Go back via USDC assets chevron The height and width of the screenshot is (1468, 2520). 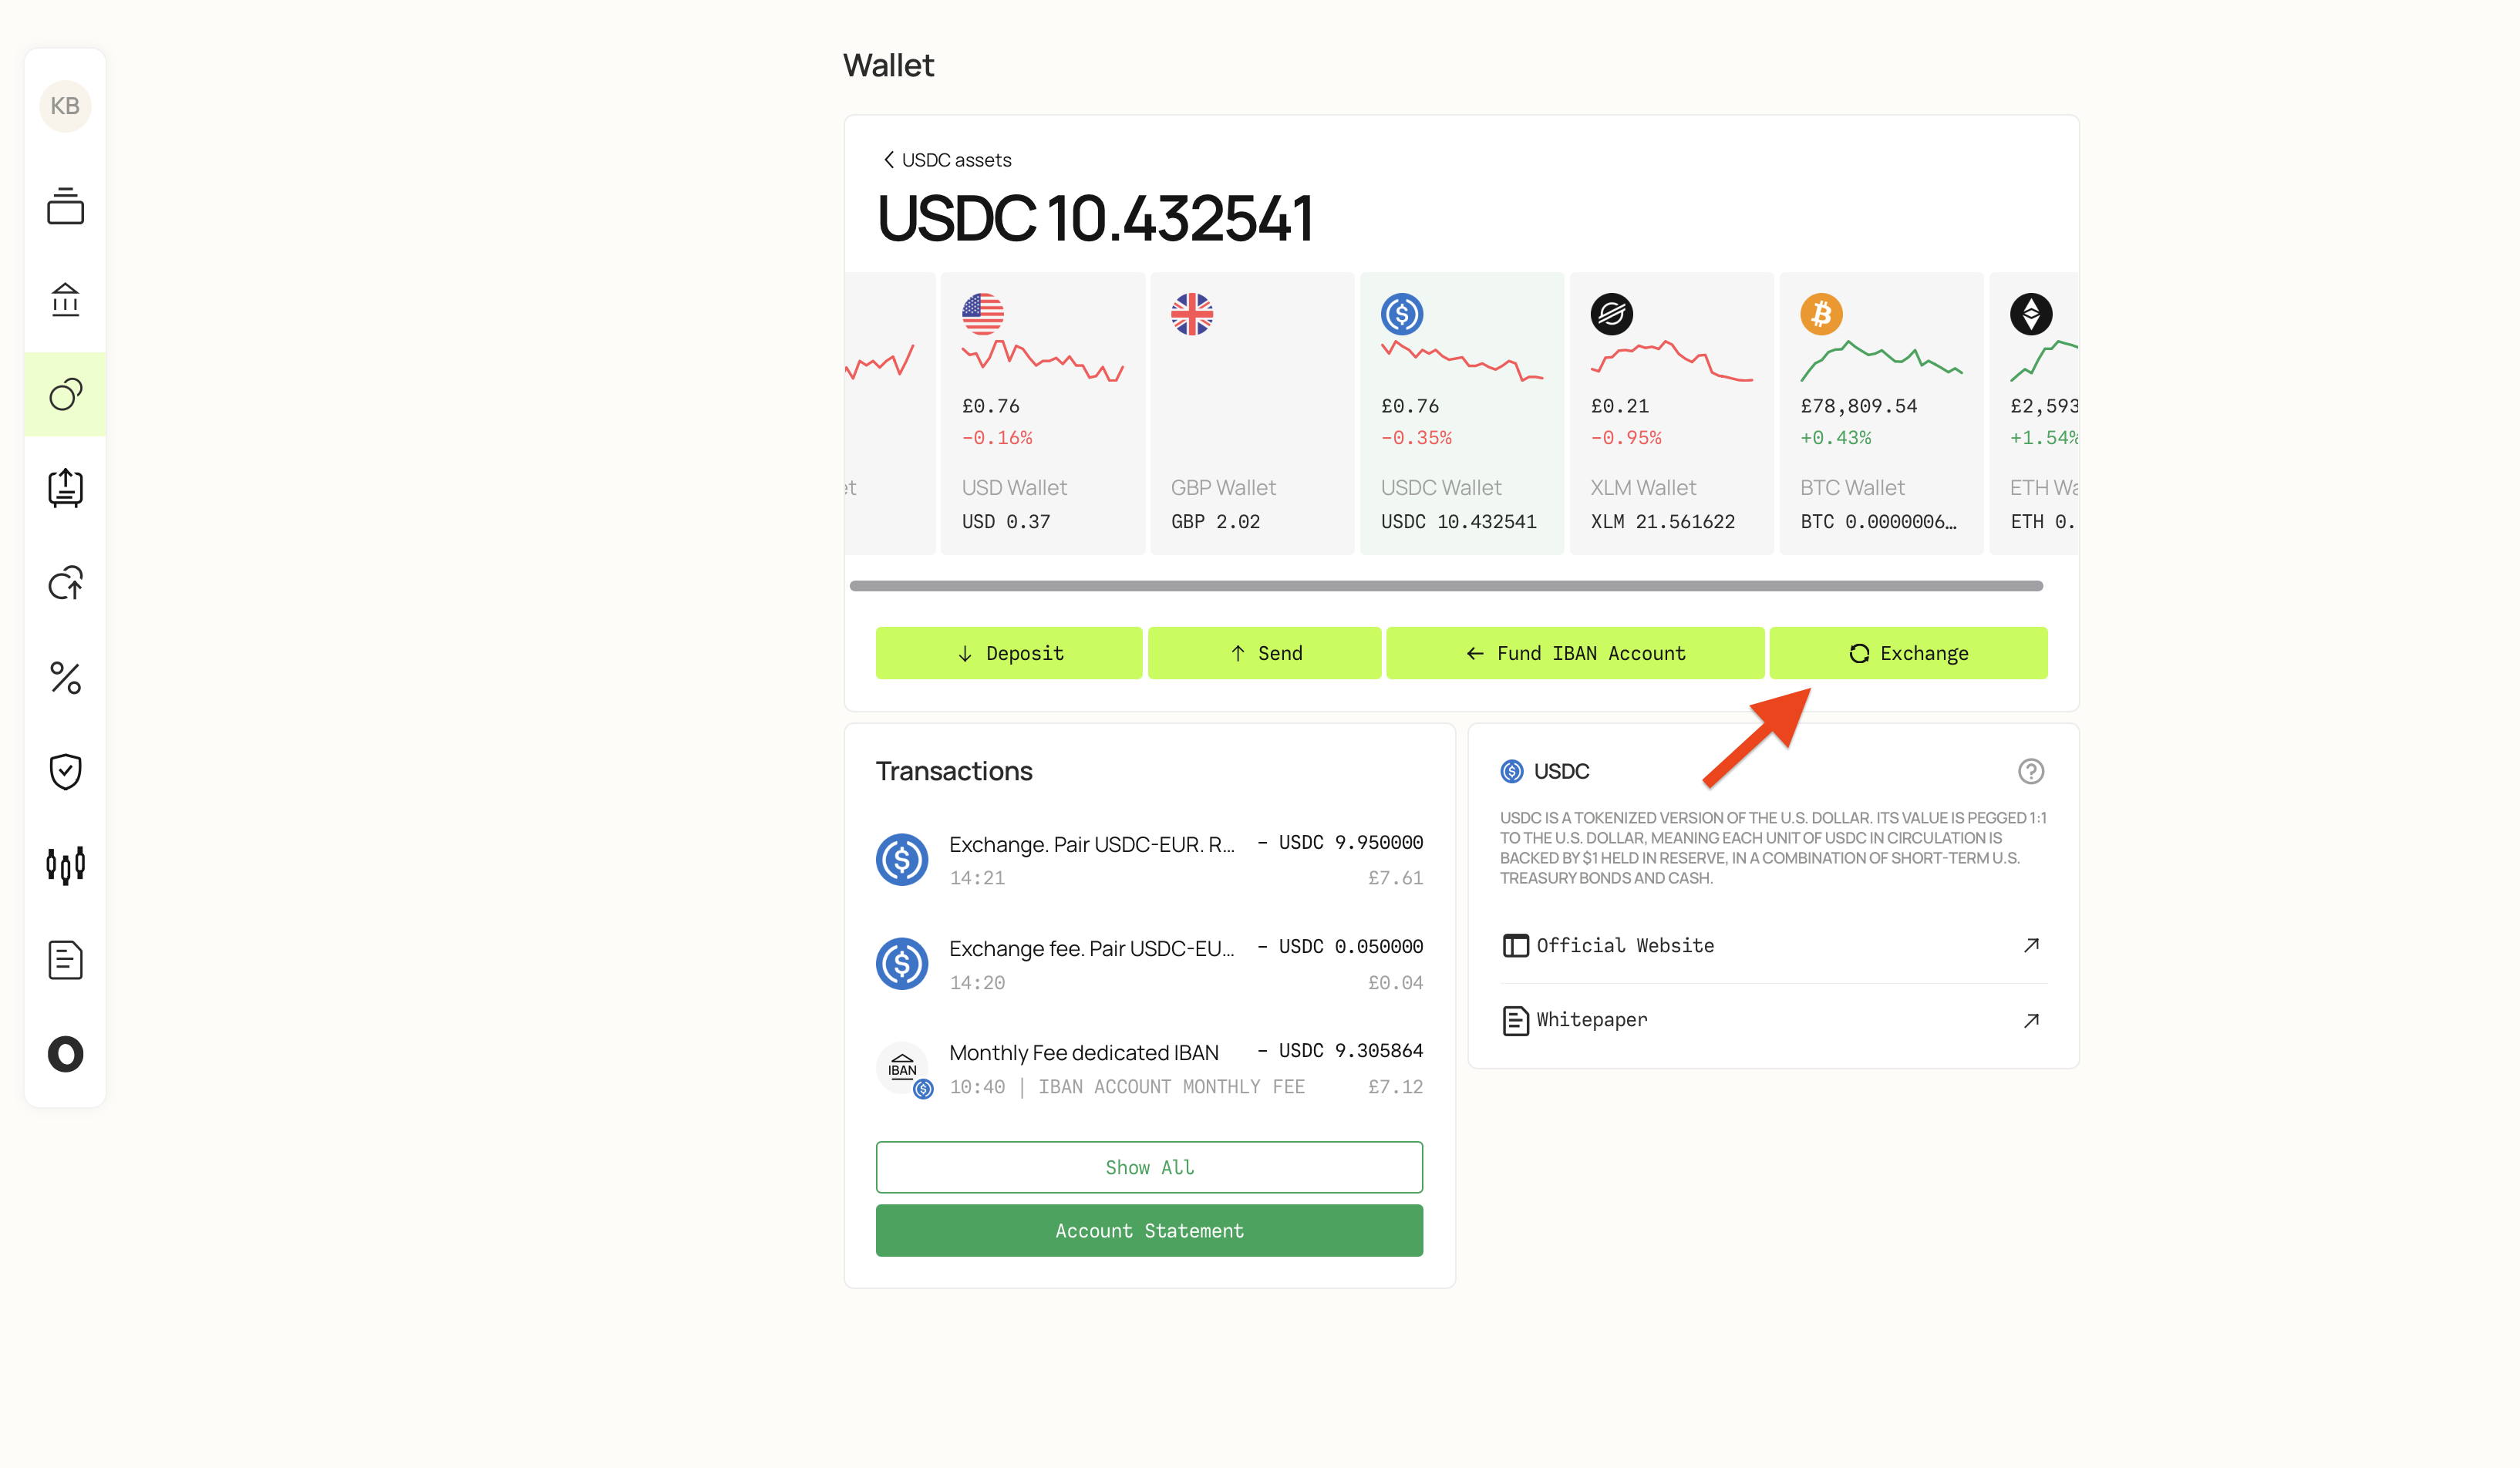[888, 160]
